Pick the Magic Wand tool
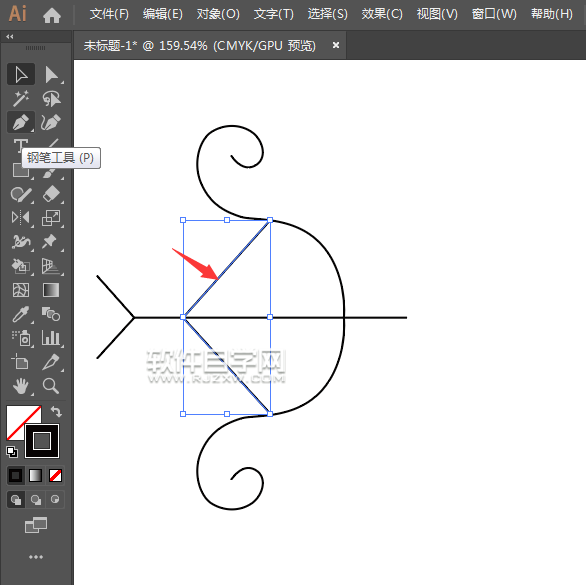 (21, 98)
